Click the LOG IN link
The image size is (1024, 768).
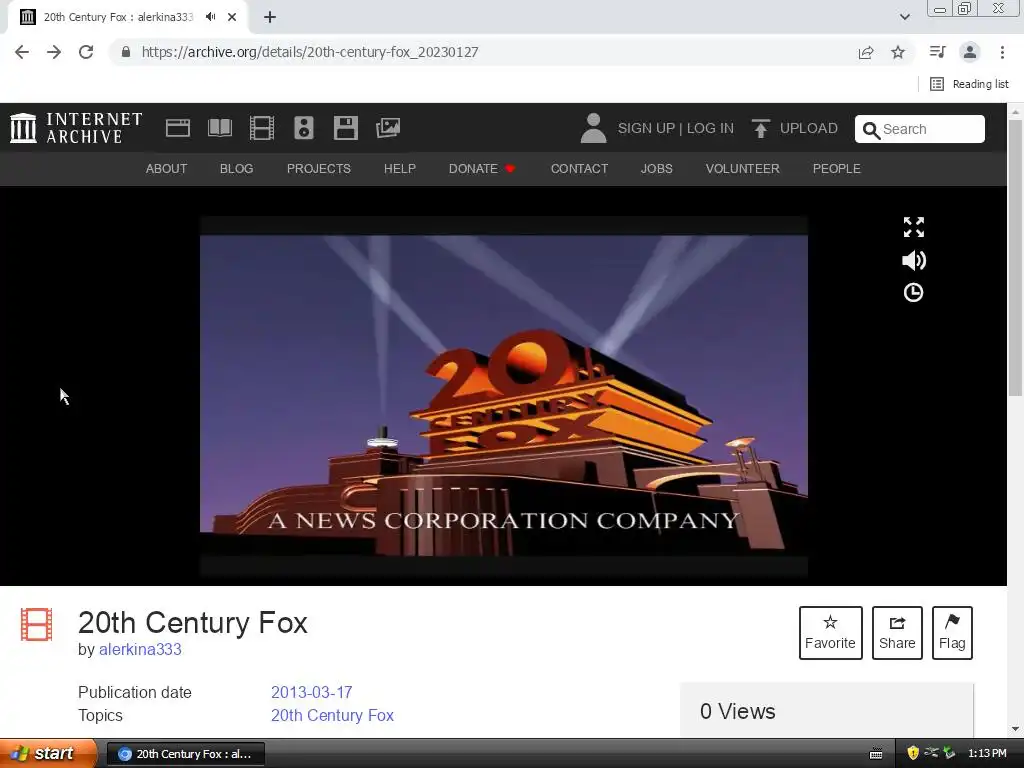pyautogui.click(x=710, y=128)
